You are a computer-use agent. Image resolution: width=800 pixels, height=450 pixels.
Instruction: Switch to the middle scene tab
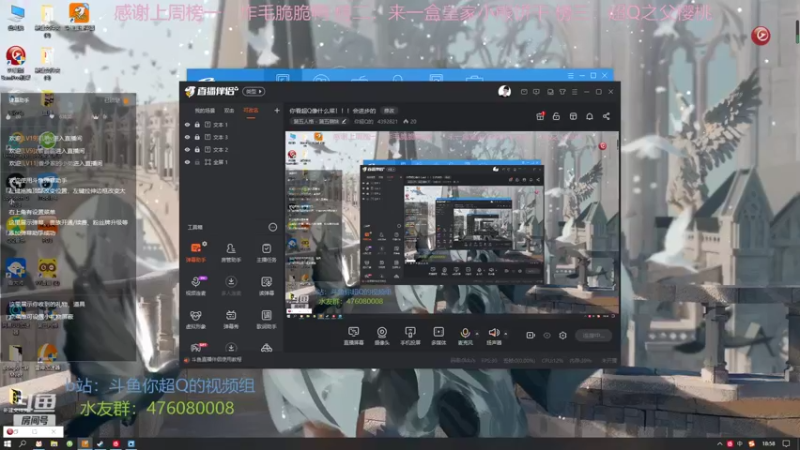tap(229, 111)
